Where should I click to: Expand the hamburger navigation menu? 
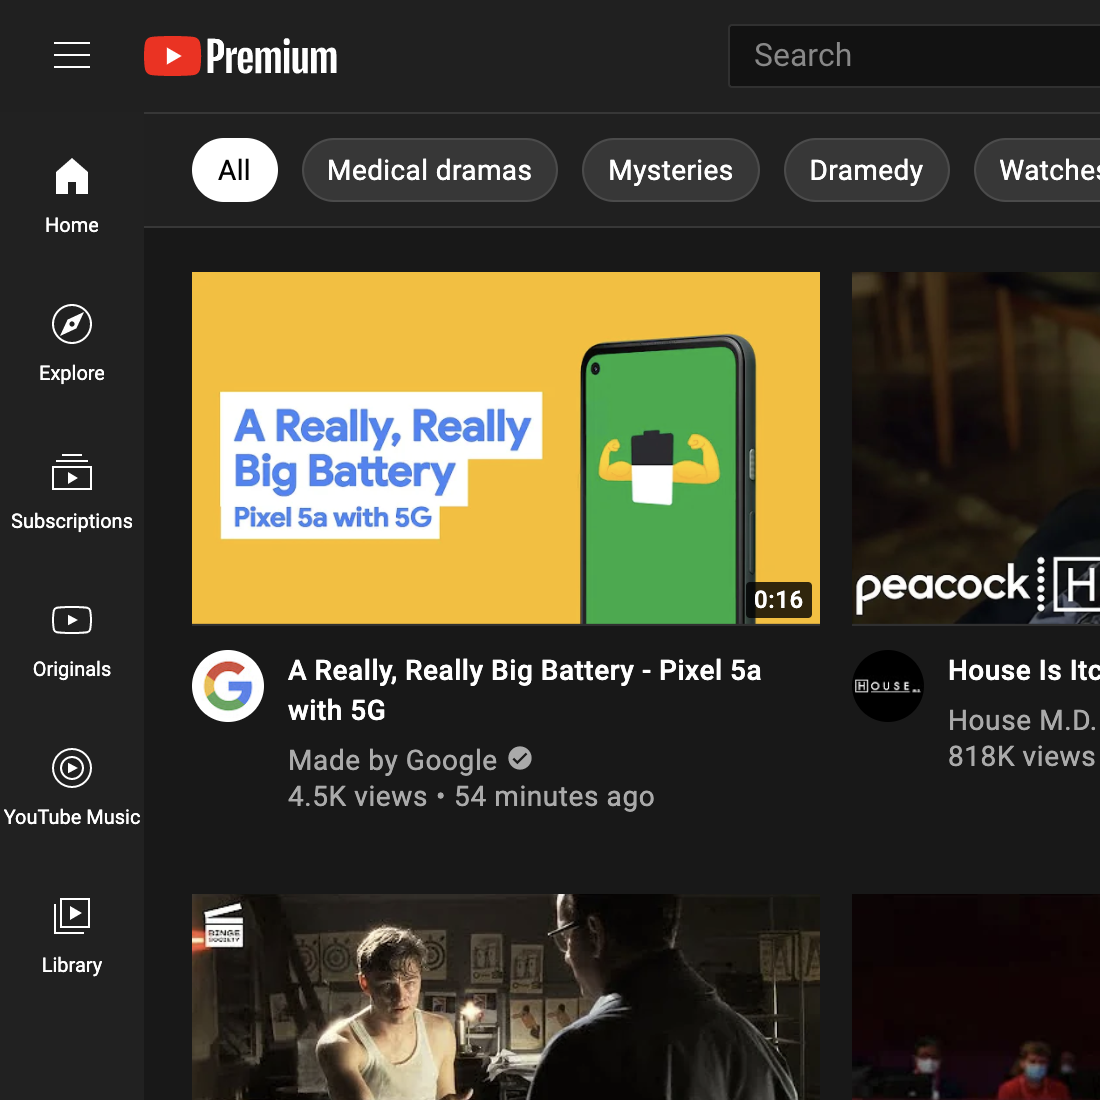coord(72,56)
